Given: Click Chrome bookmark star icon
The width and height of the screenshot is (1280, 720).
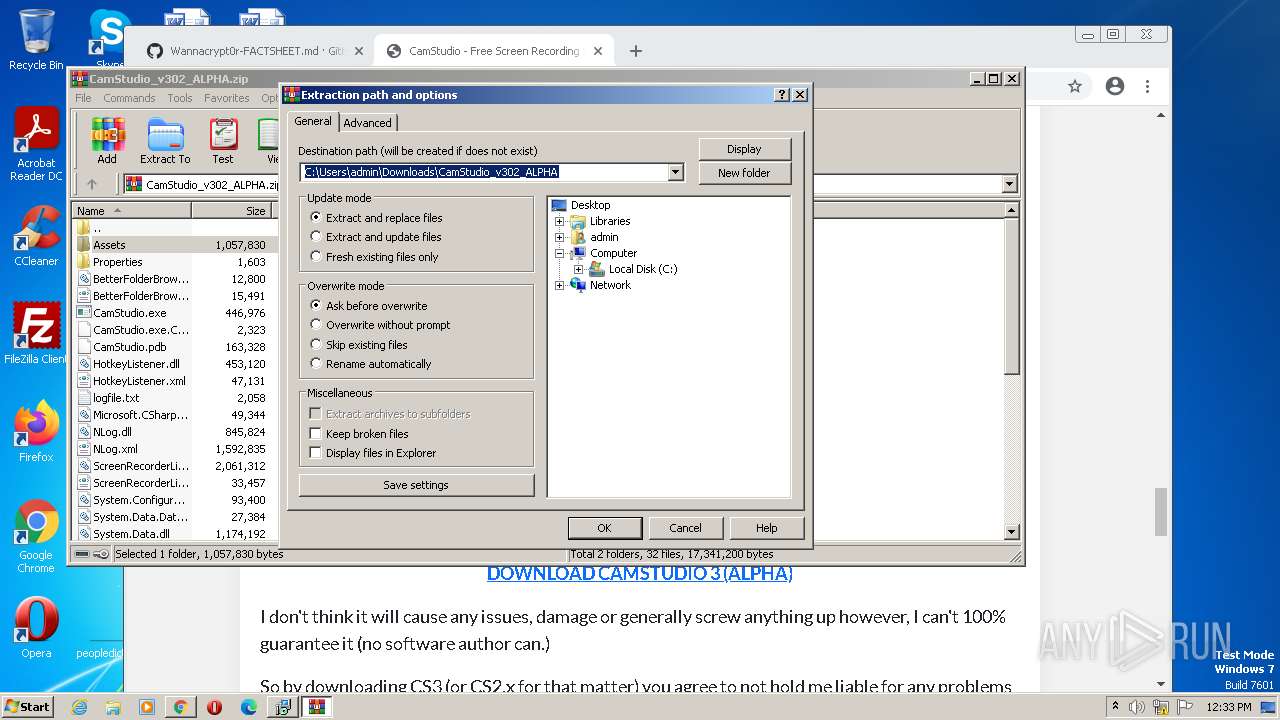Looking at the screenshot, I should click(x=1075, y=87).
